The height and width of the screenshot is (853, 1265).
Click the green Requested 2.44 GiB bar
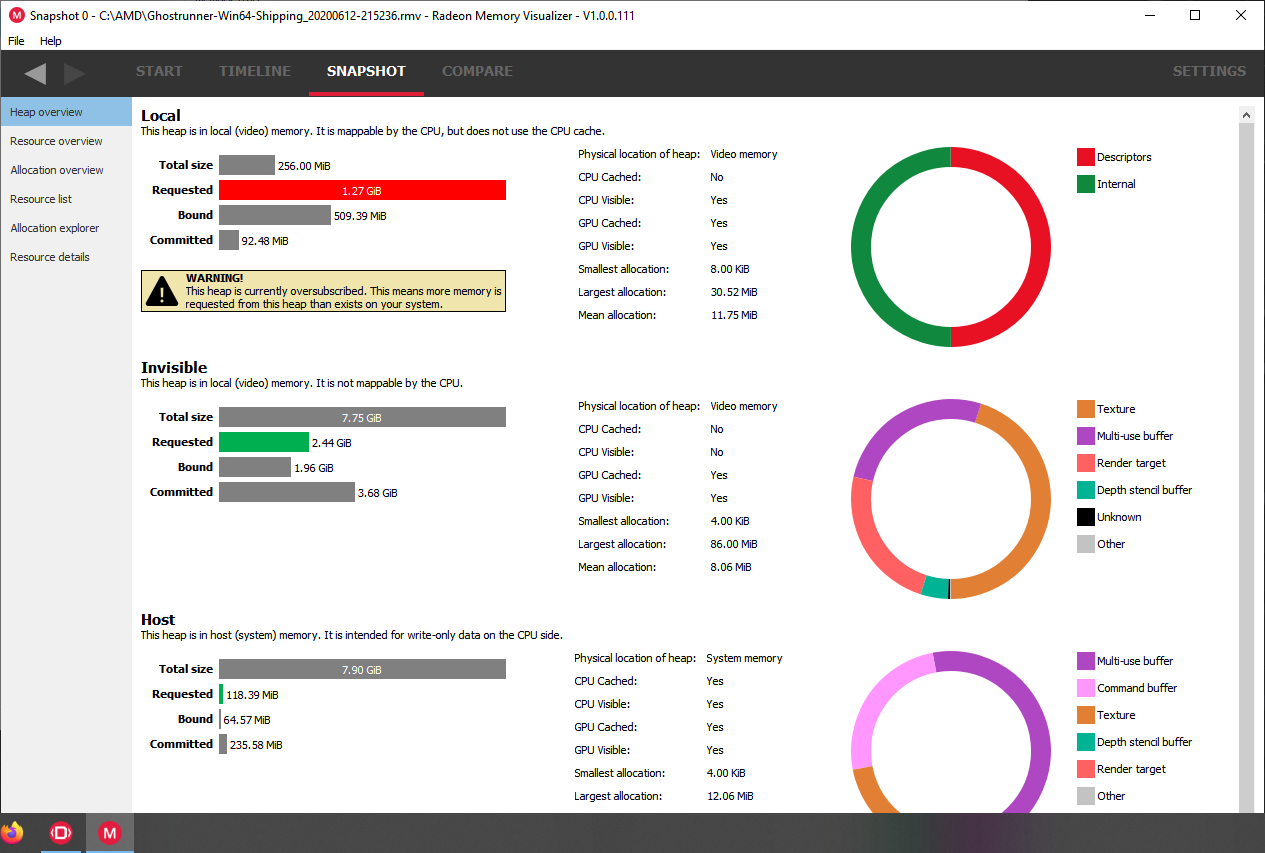click(x=264, y=442)
